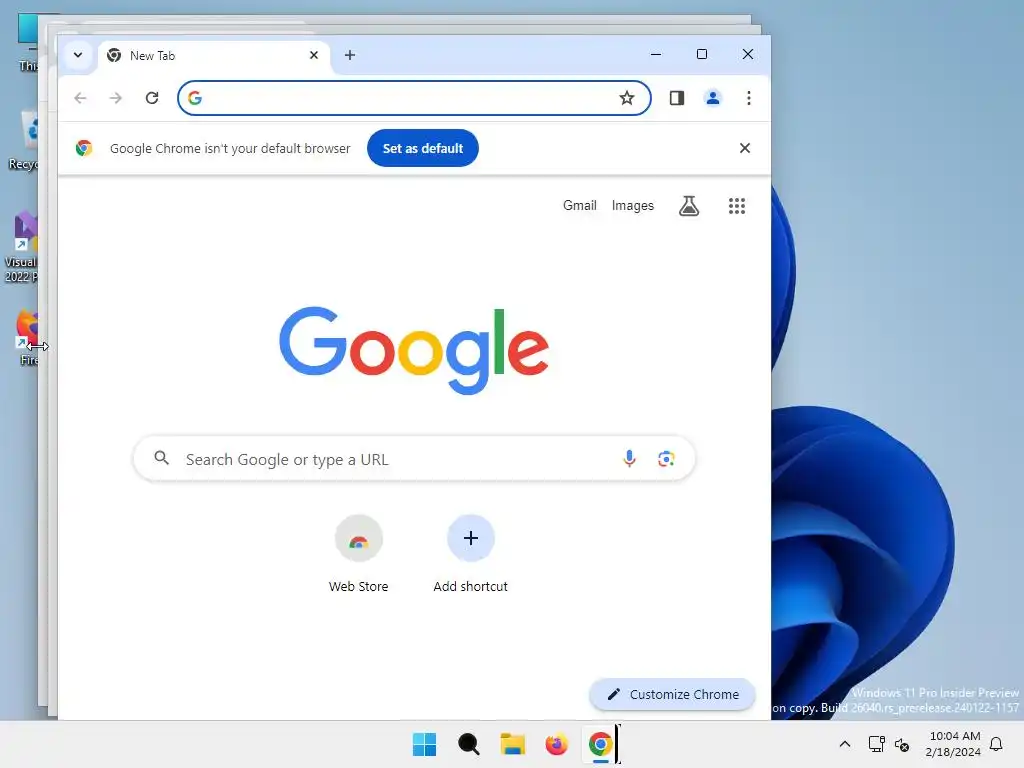Bookmark this tab with star icon
1024x768 pixels.
pos(627,98)
